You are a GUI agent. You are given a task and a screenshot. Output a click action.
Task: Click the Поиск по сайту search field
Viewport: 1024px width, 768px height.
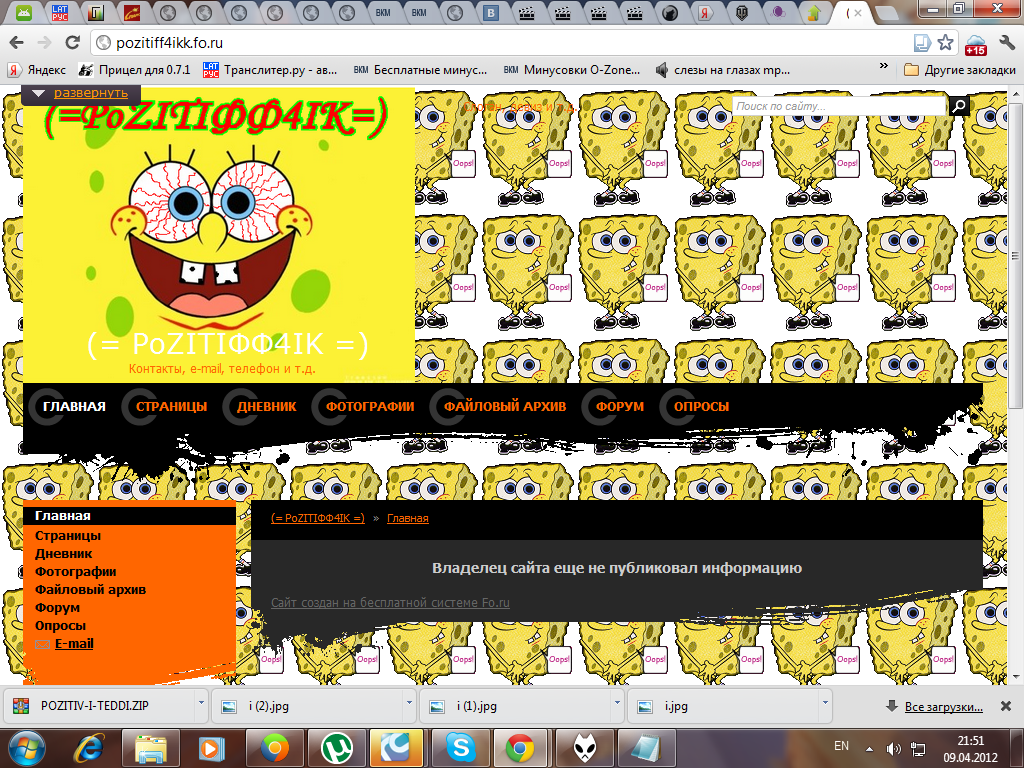point(840,106)
